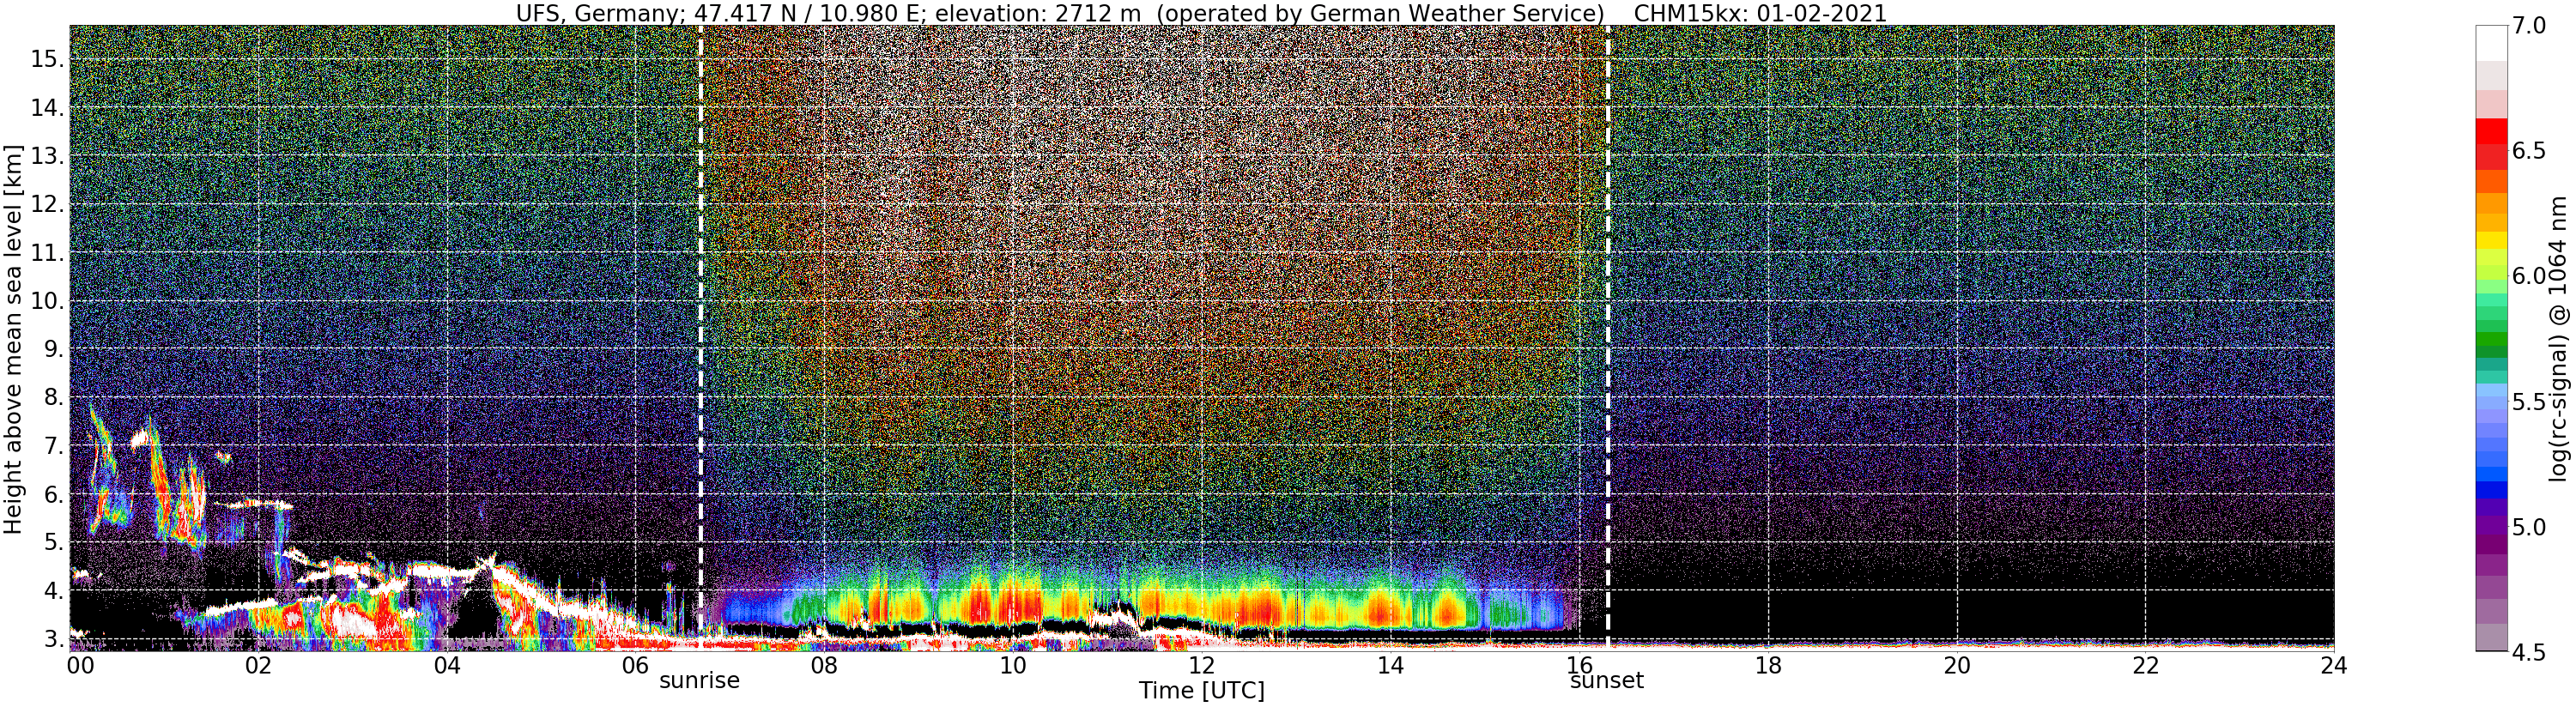2576x707 pixels.
Task: Click the x-axis tick label '10'
Action: click(x=1013, y=665)
